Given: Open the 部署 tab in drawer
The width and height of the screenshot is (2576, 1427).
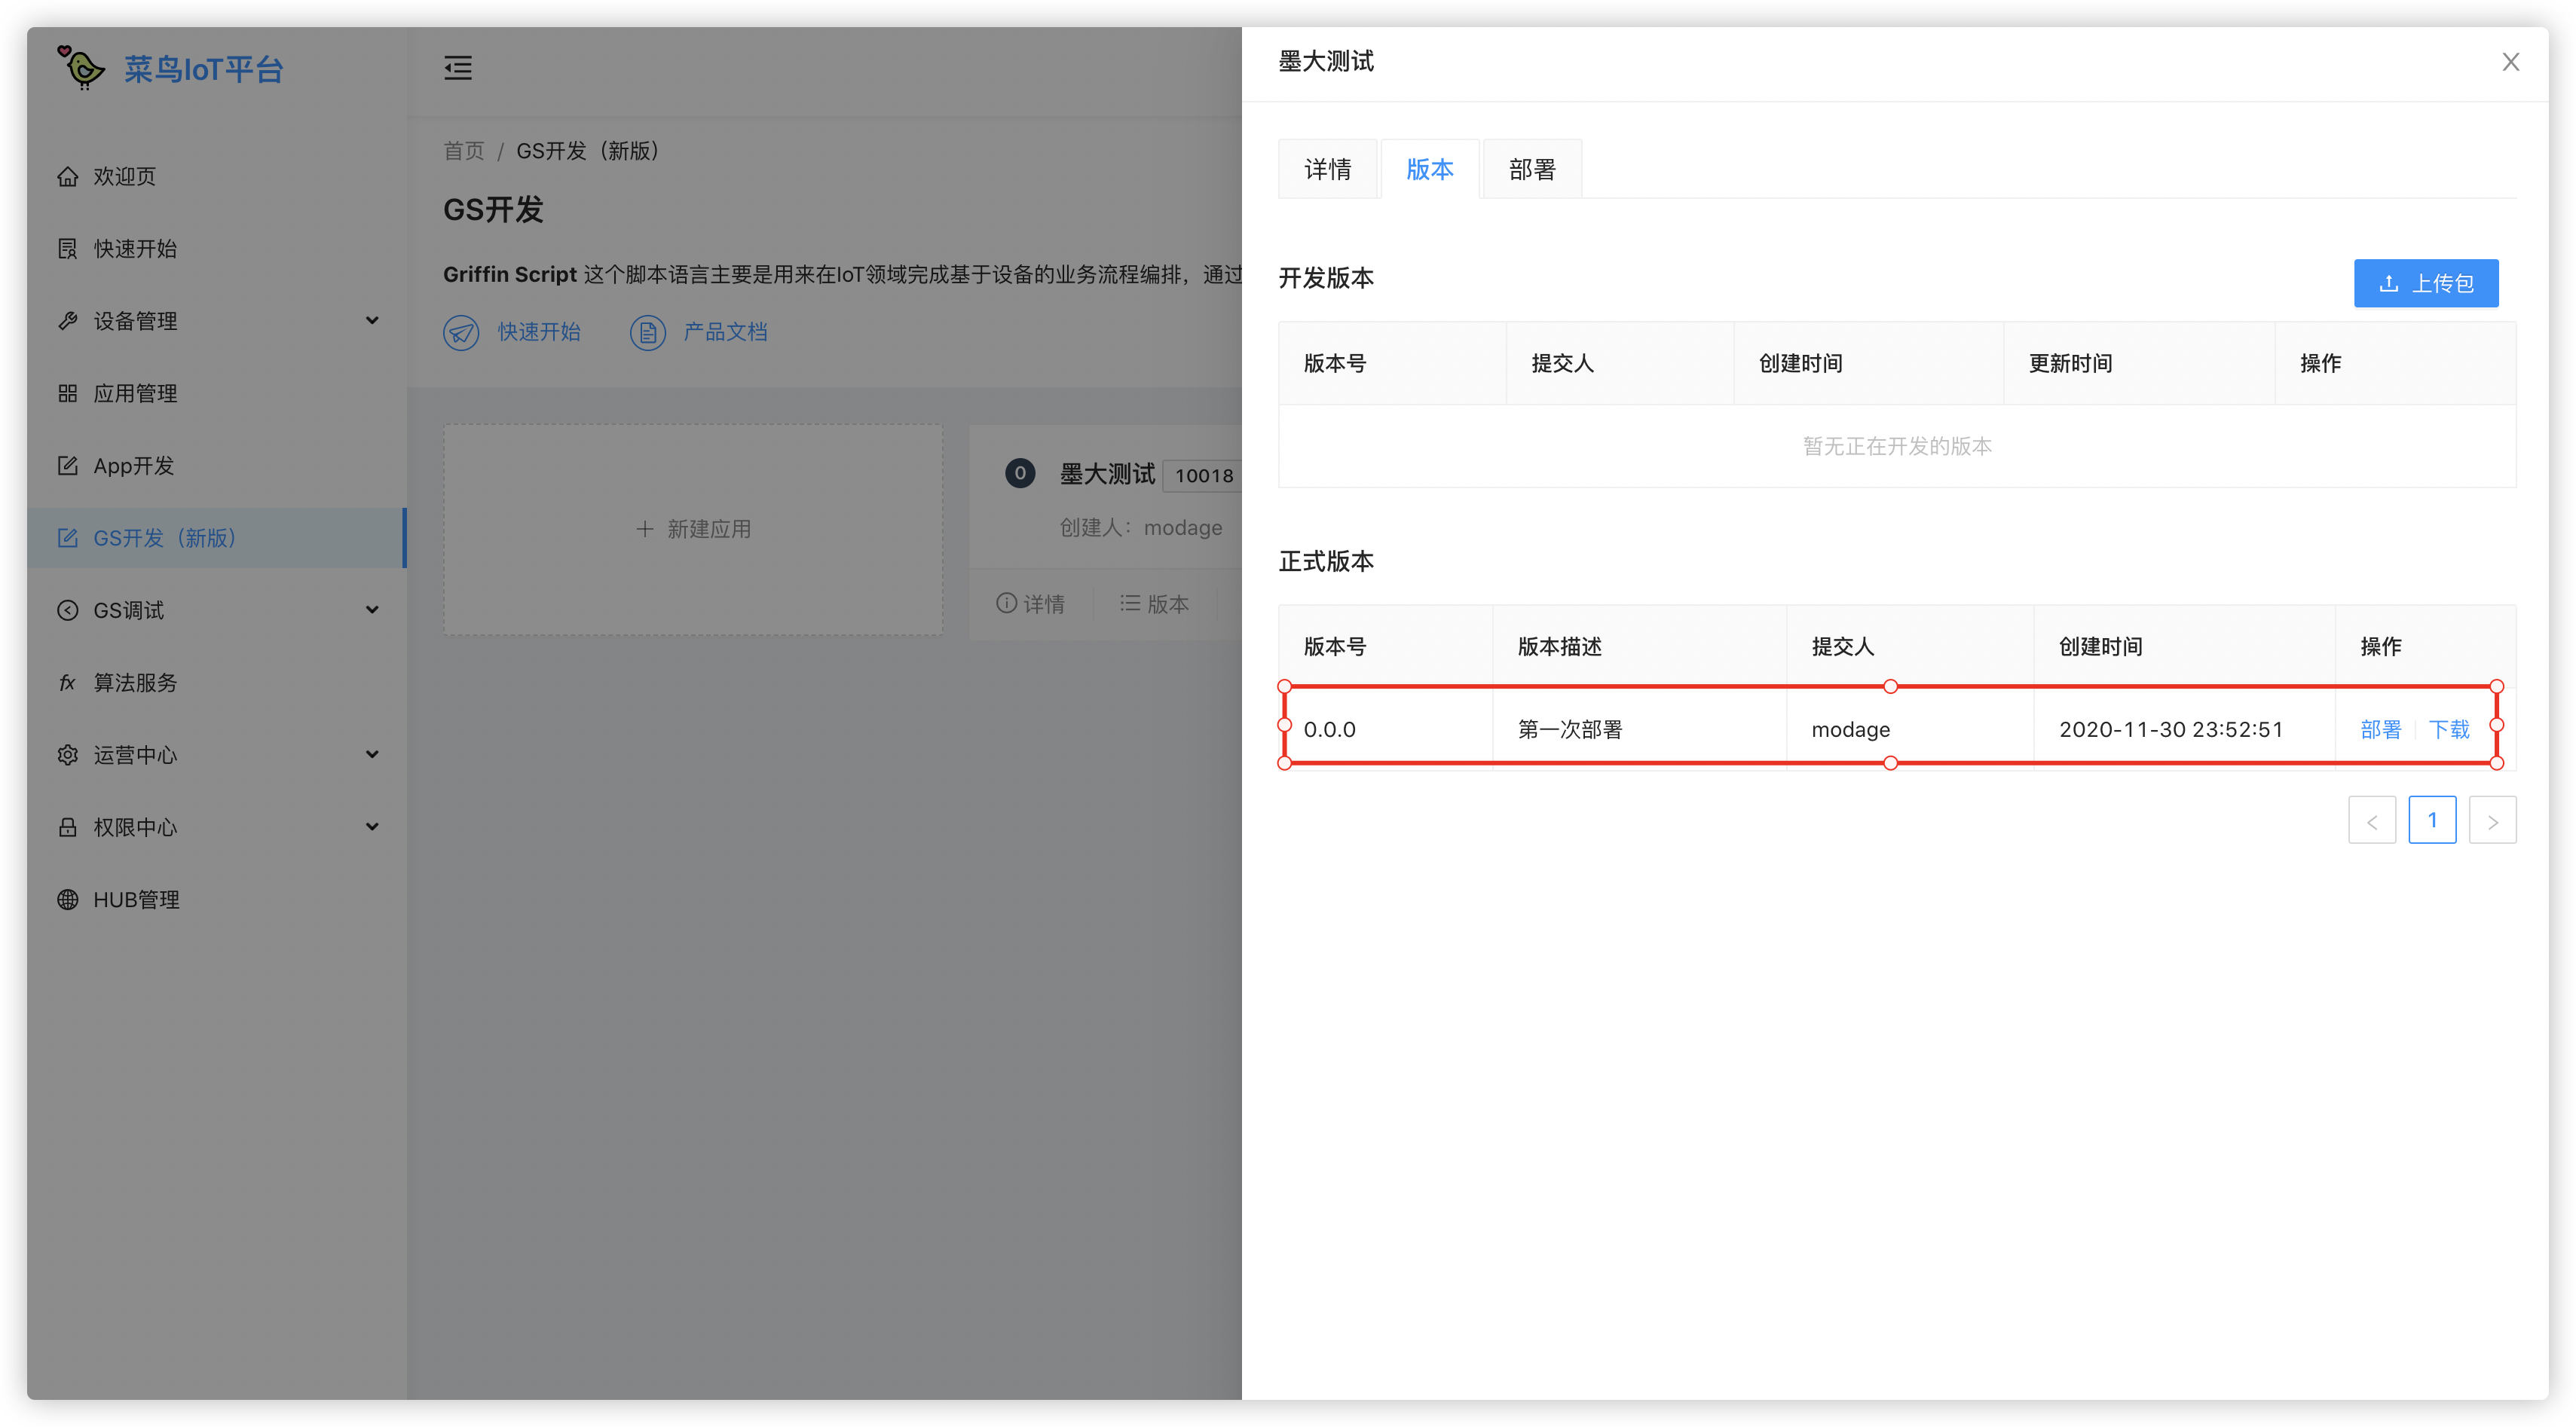Looking at the screenshot, I should coord(1532,169).
